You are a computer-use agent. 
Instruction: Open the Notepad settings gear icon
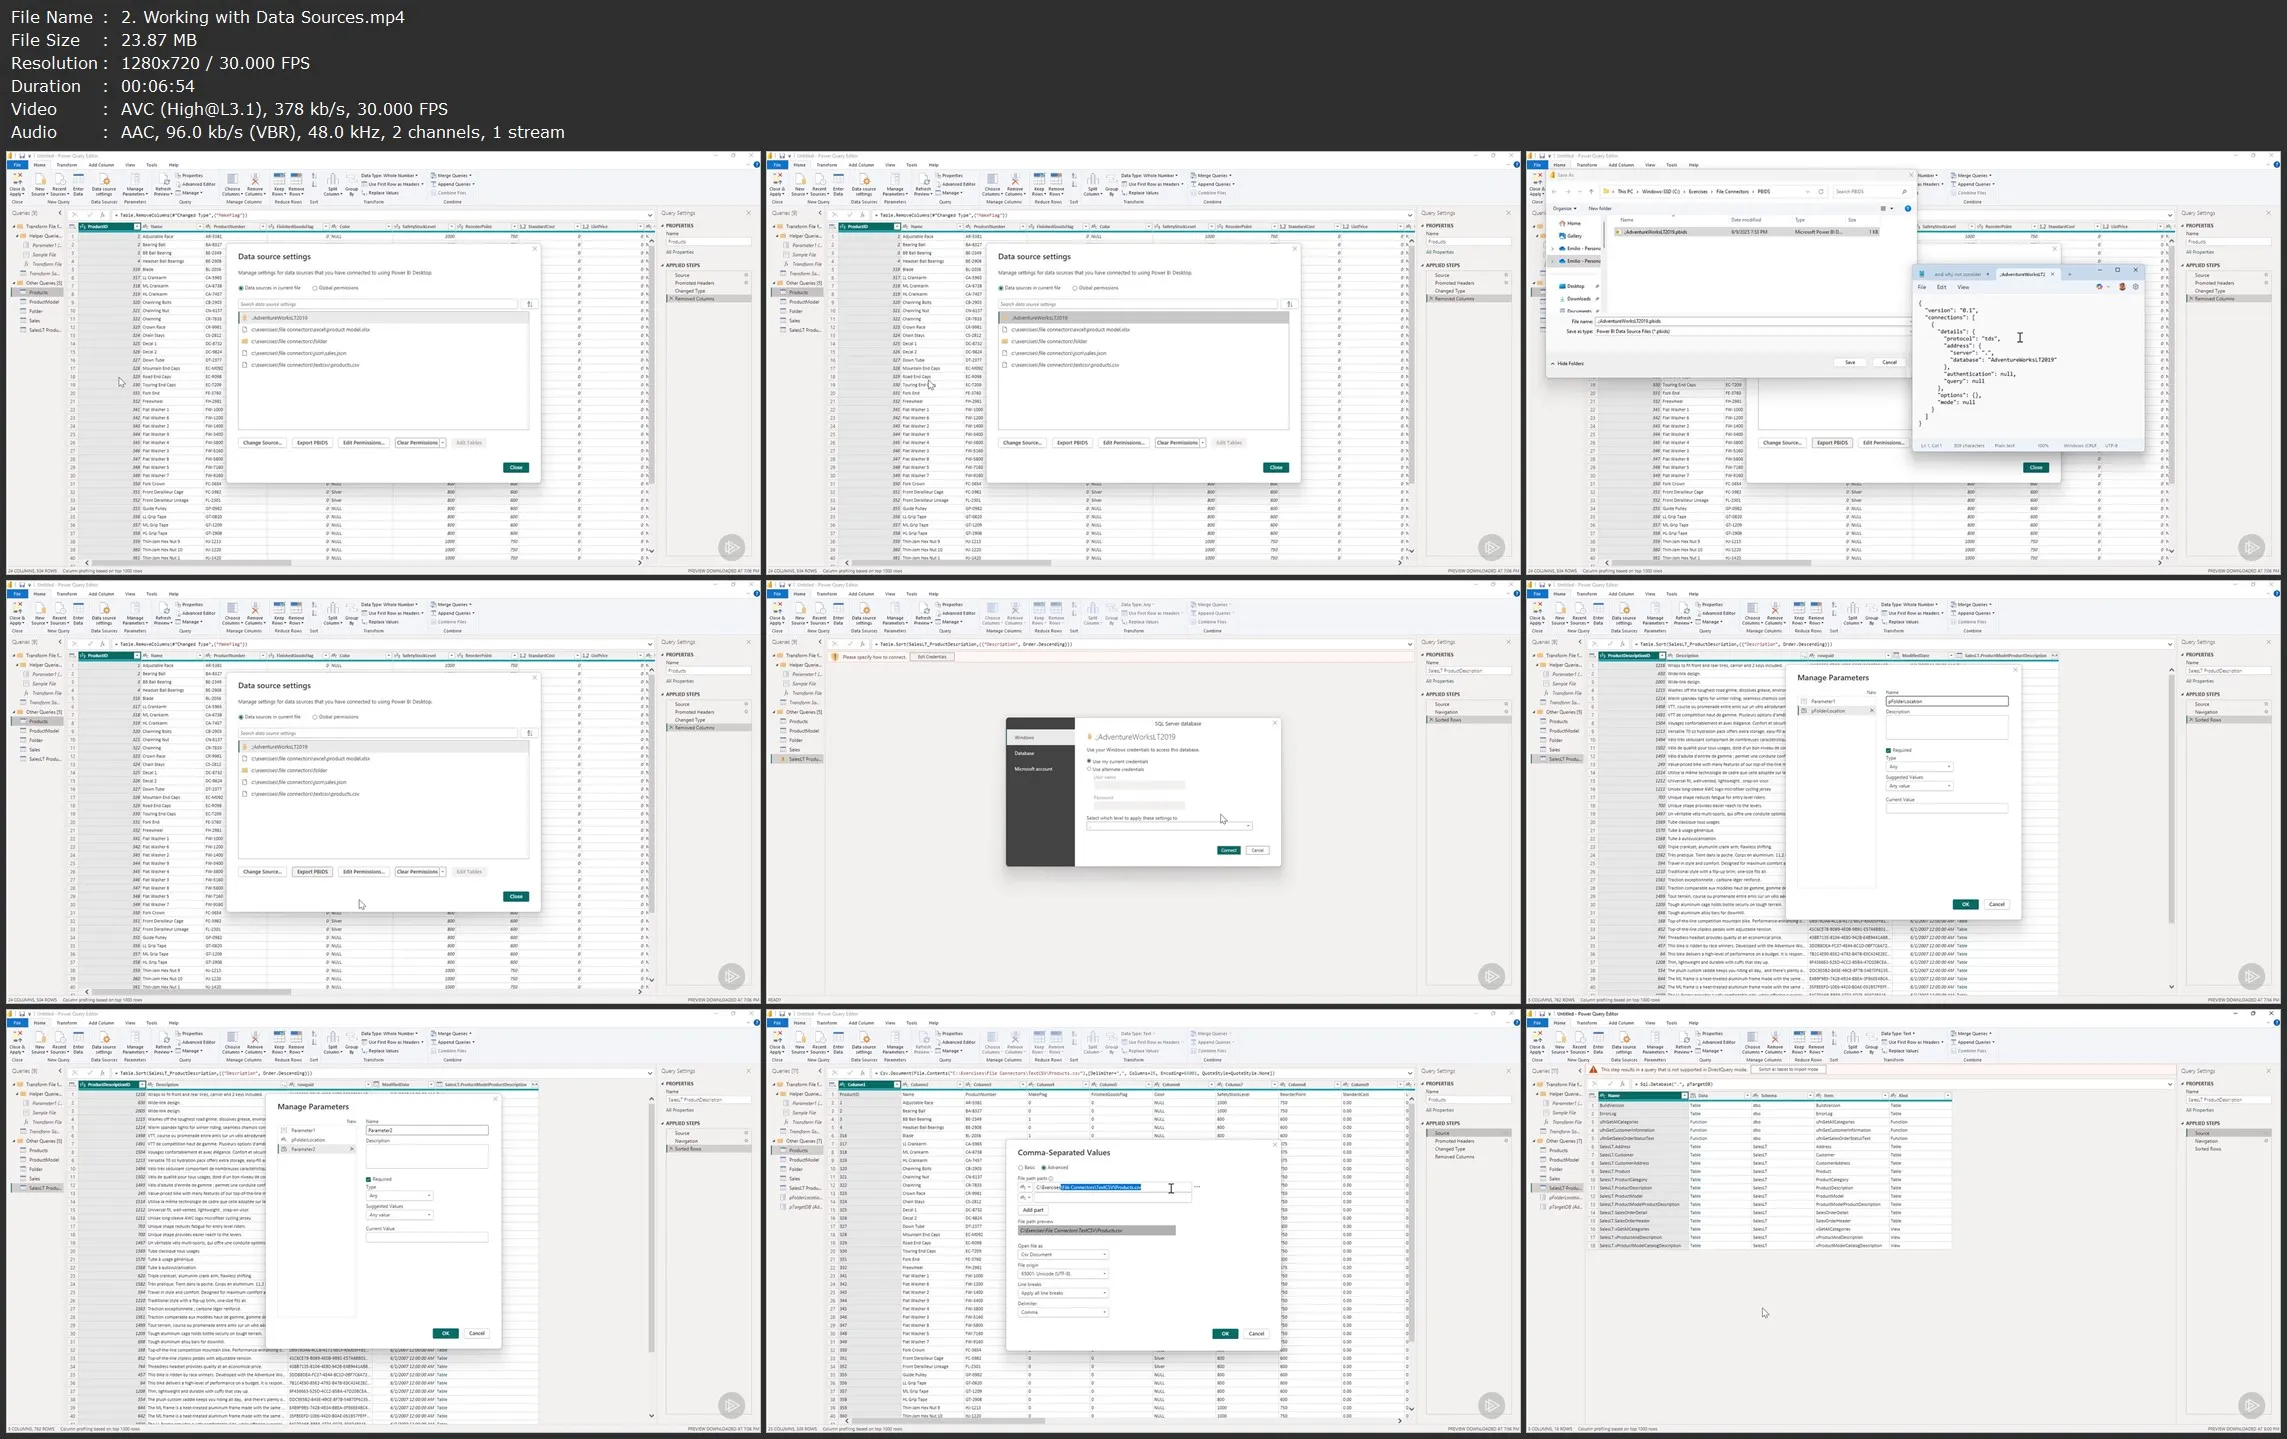(2135, 287)
